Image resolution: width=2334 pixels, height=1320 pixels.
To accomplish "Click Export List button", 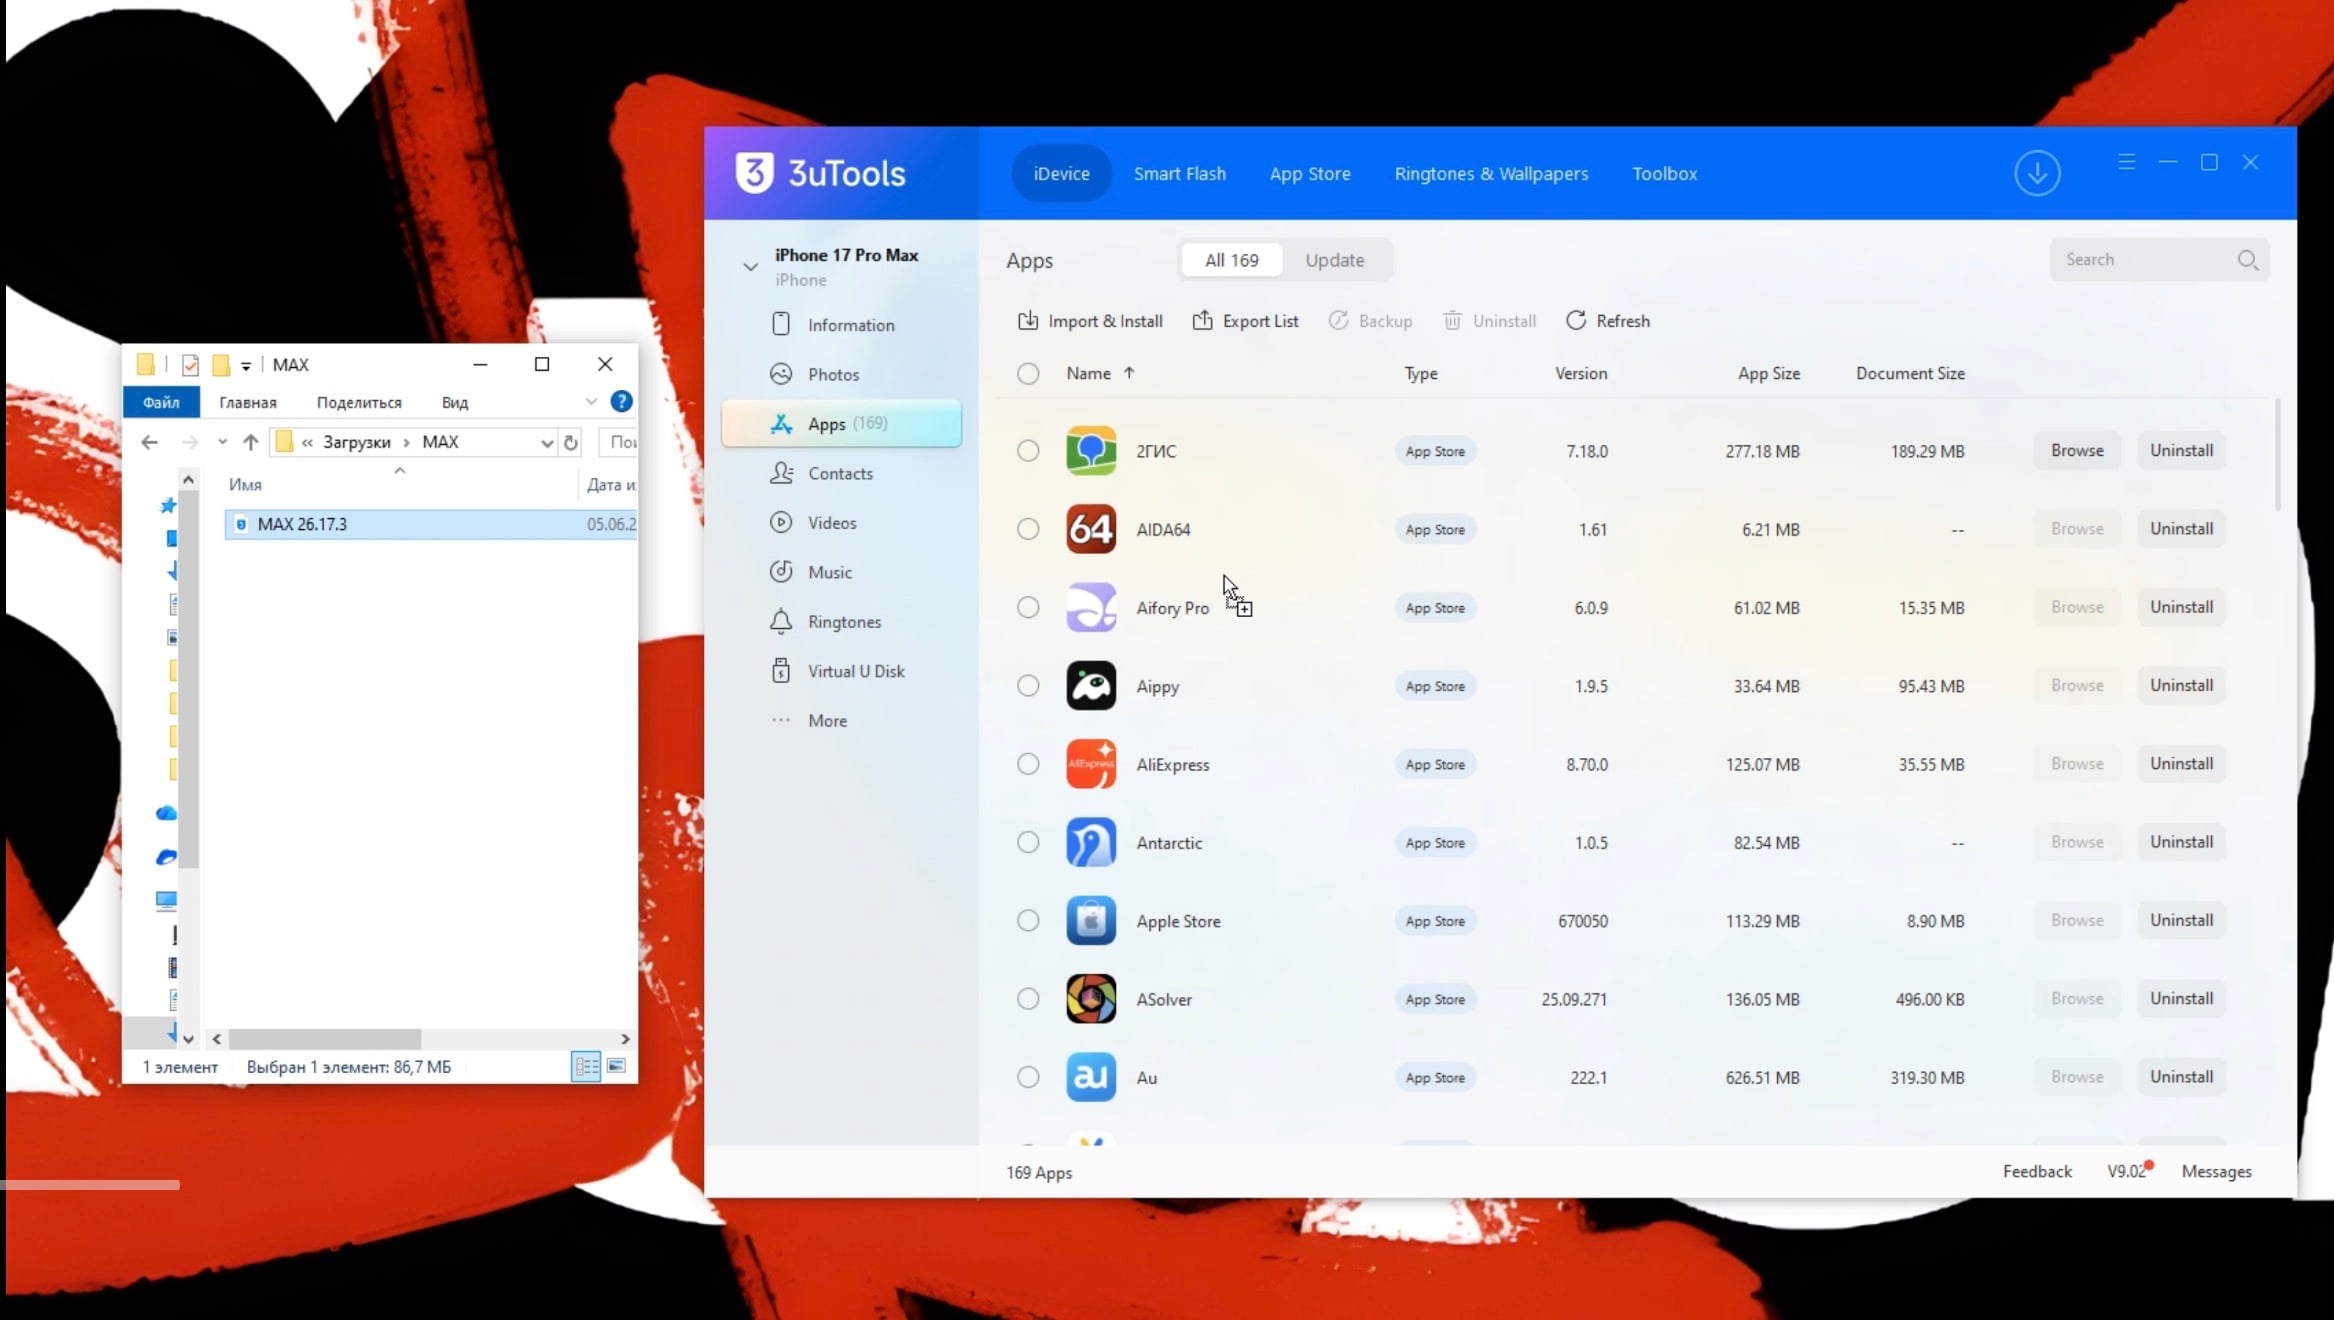I will click(x=1245, y=321).
